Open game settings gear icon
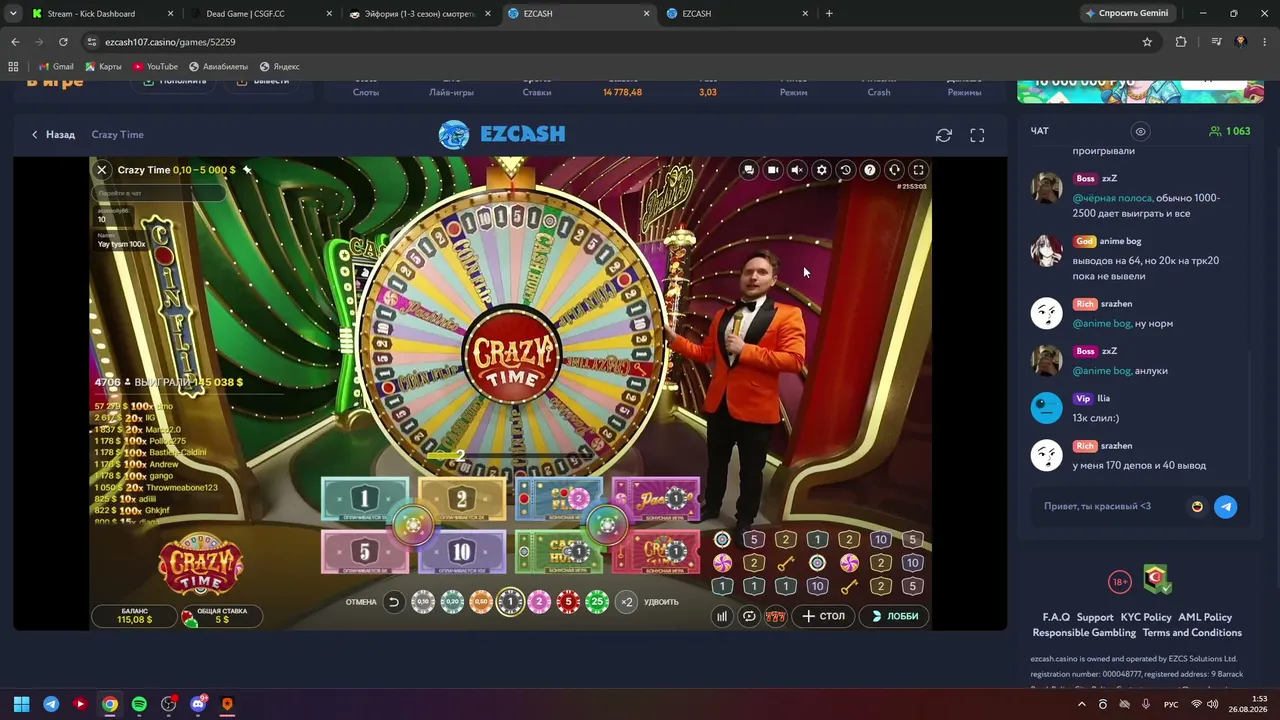Screen dimensions: 1280x720 [822, 170]
